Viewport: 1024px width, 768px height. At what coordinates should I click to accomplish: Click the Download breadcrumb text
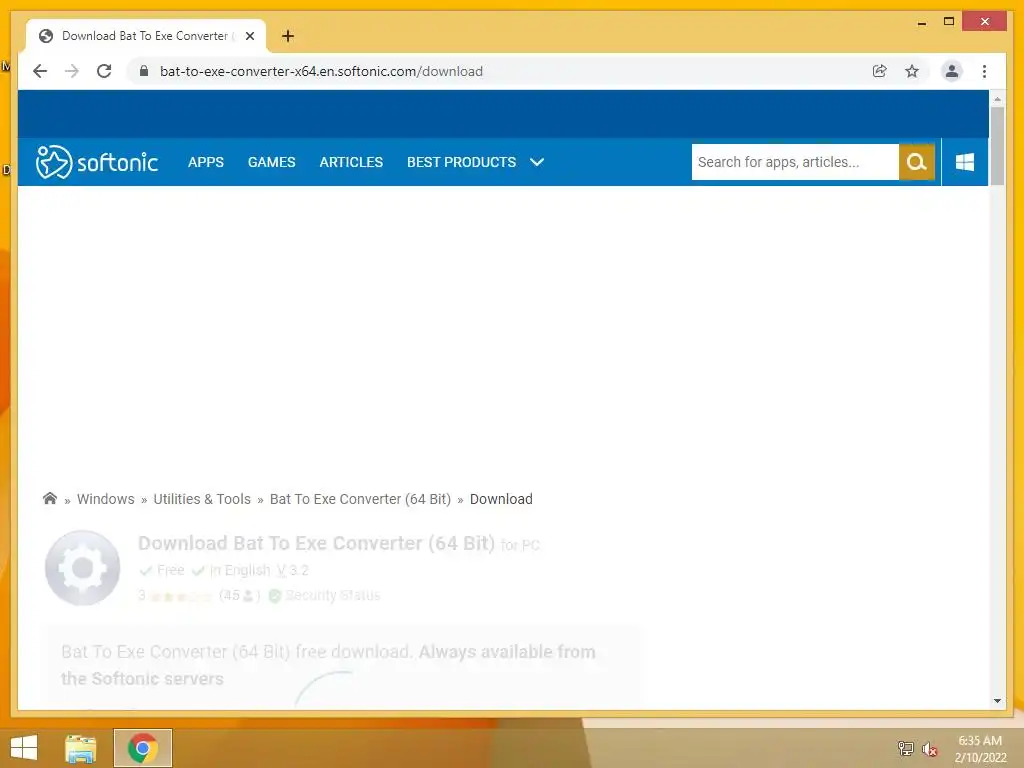click(501, 499)
